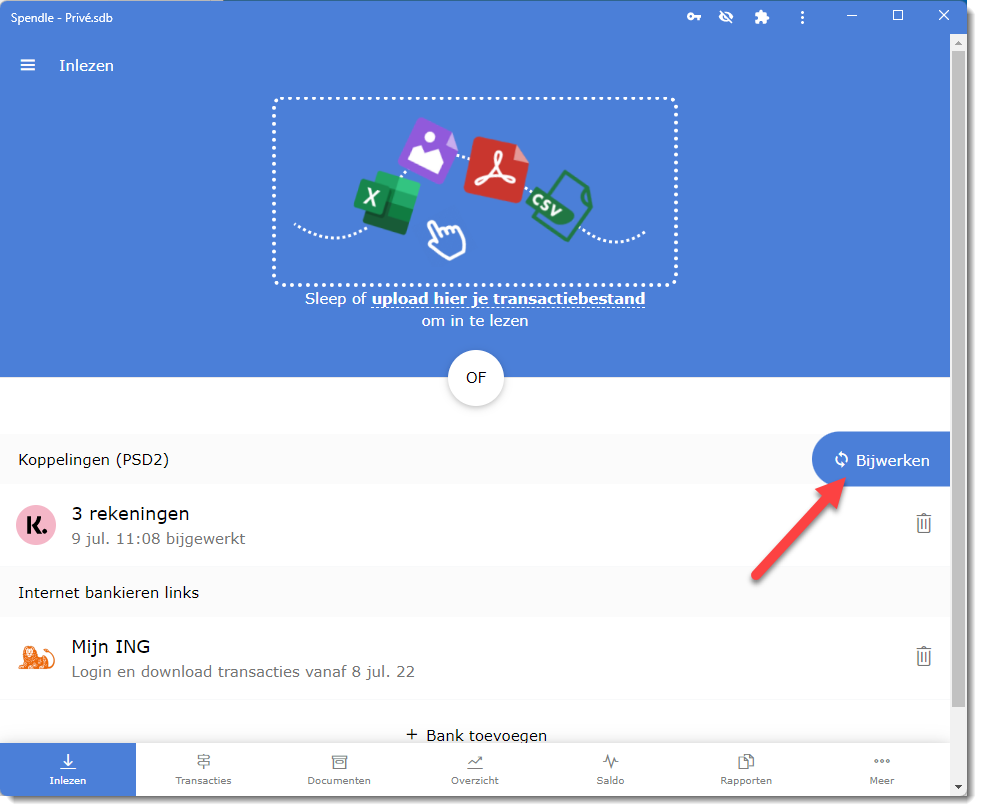Click '9 jul. 11:08 bijgewerkt' text
The image size is (982, 811).
click(x=158, y=539)
